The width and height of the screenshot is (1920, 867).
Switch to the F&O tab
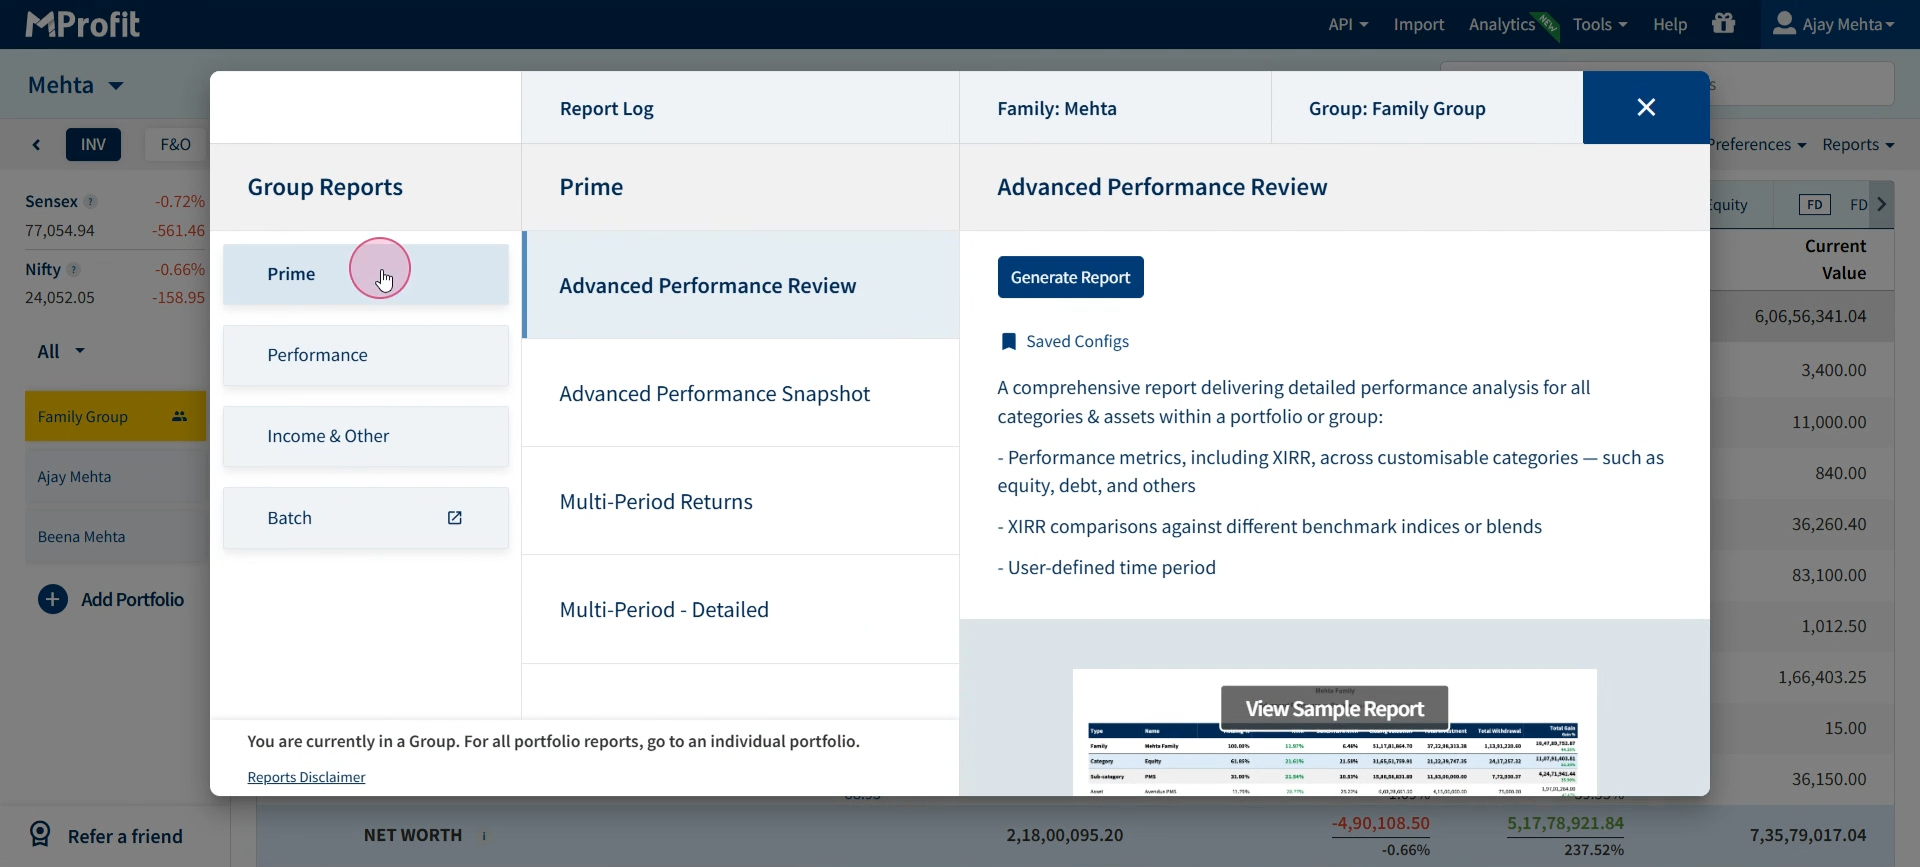click(176, 145)
